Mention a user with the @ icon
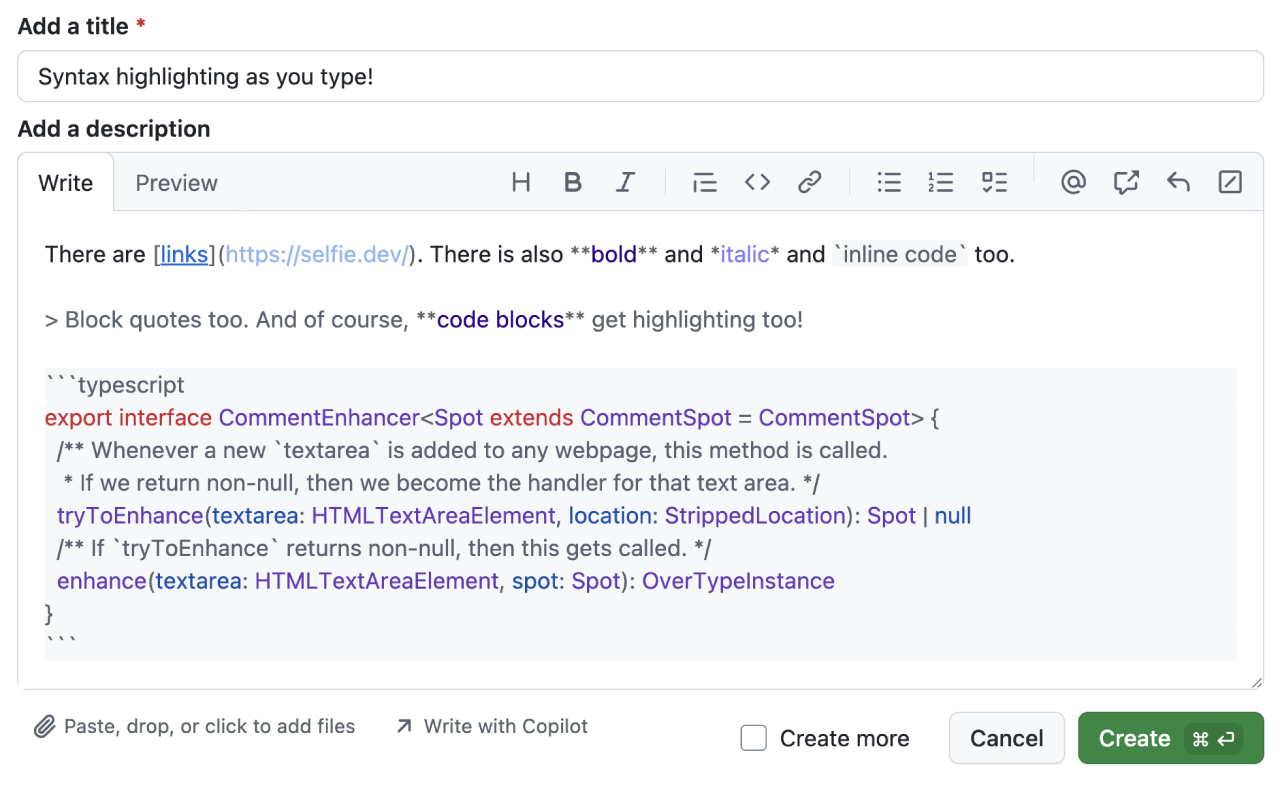Image resolution: width=1280 pixels, height=800 pixels. coord(1073,182)
